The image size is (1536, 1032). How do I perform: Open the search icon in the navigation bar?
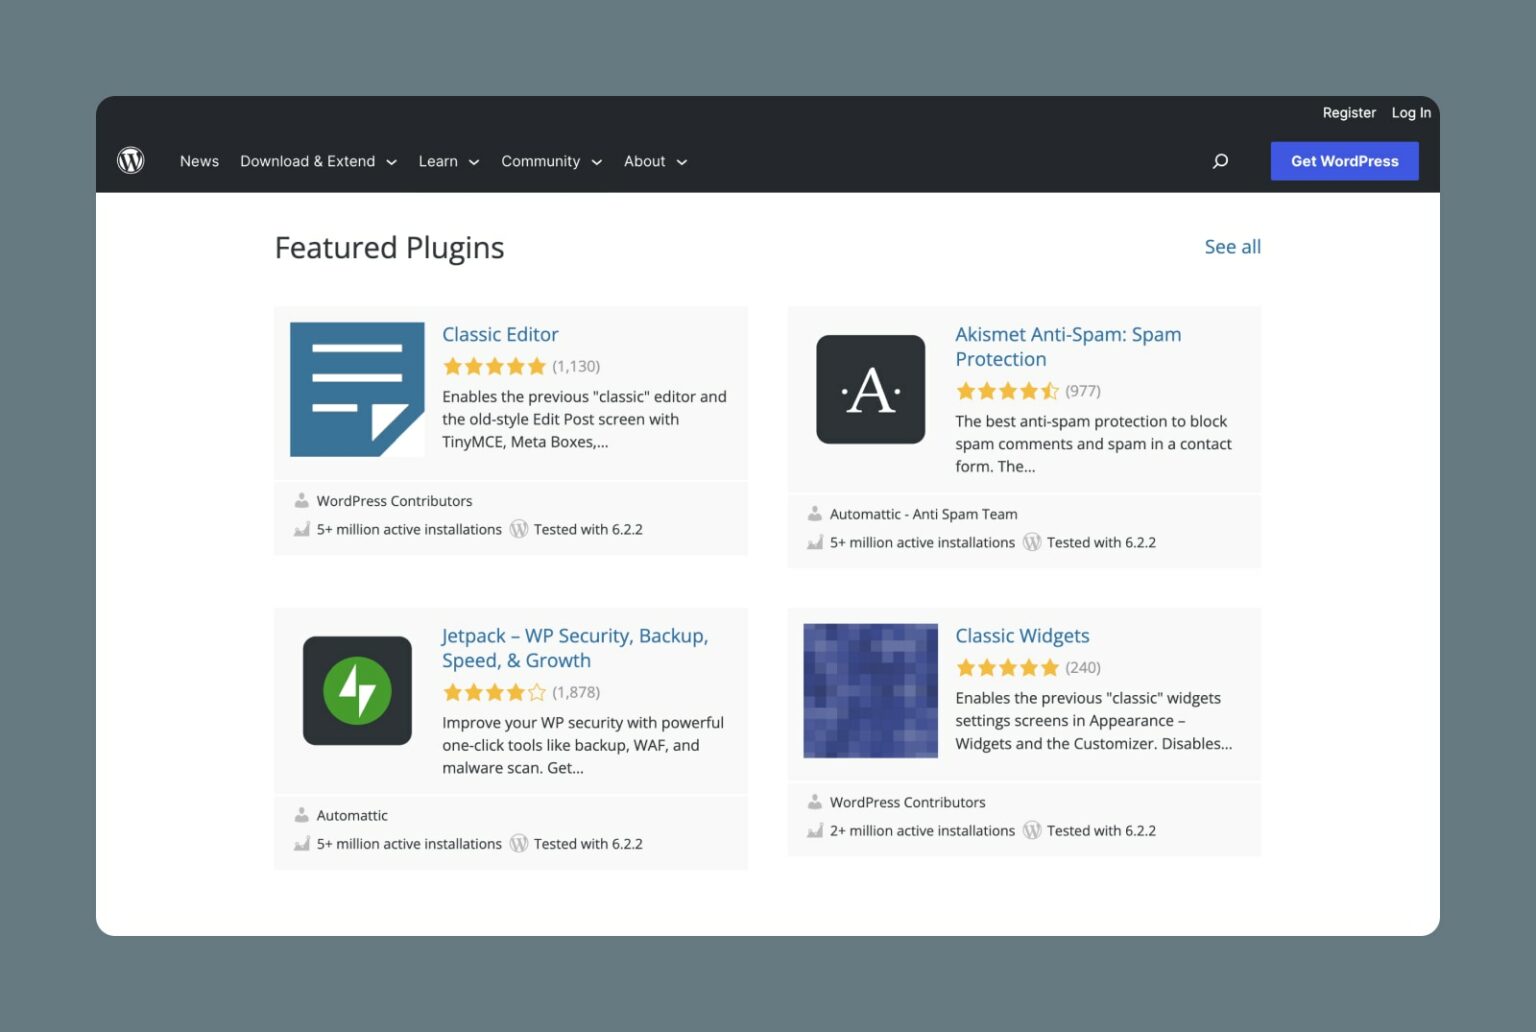[1221, 161]
